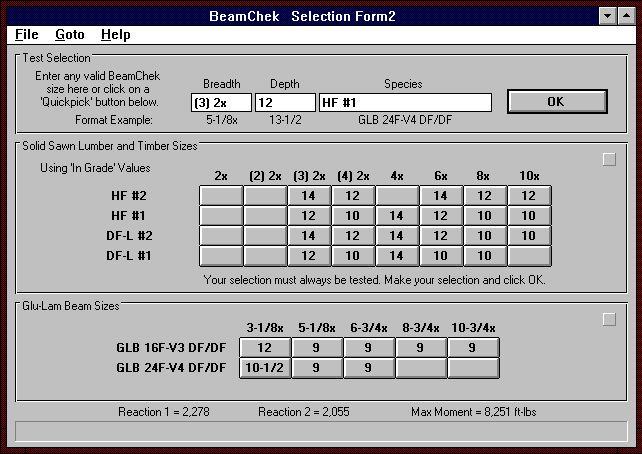642x454 pixels.
Task: Select the empty HF #2 2x quickpick button
Action: (x=221, y=195)
